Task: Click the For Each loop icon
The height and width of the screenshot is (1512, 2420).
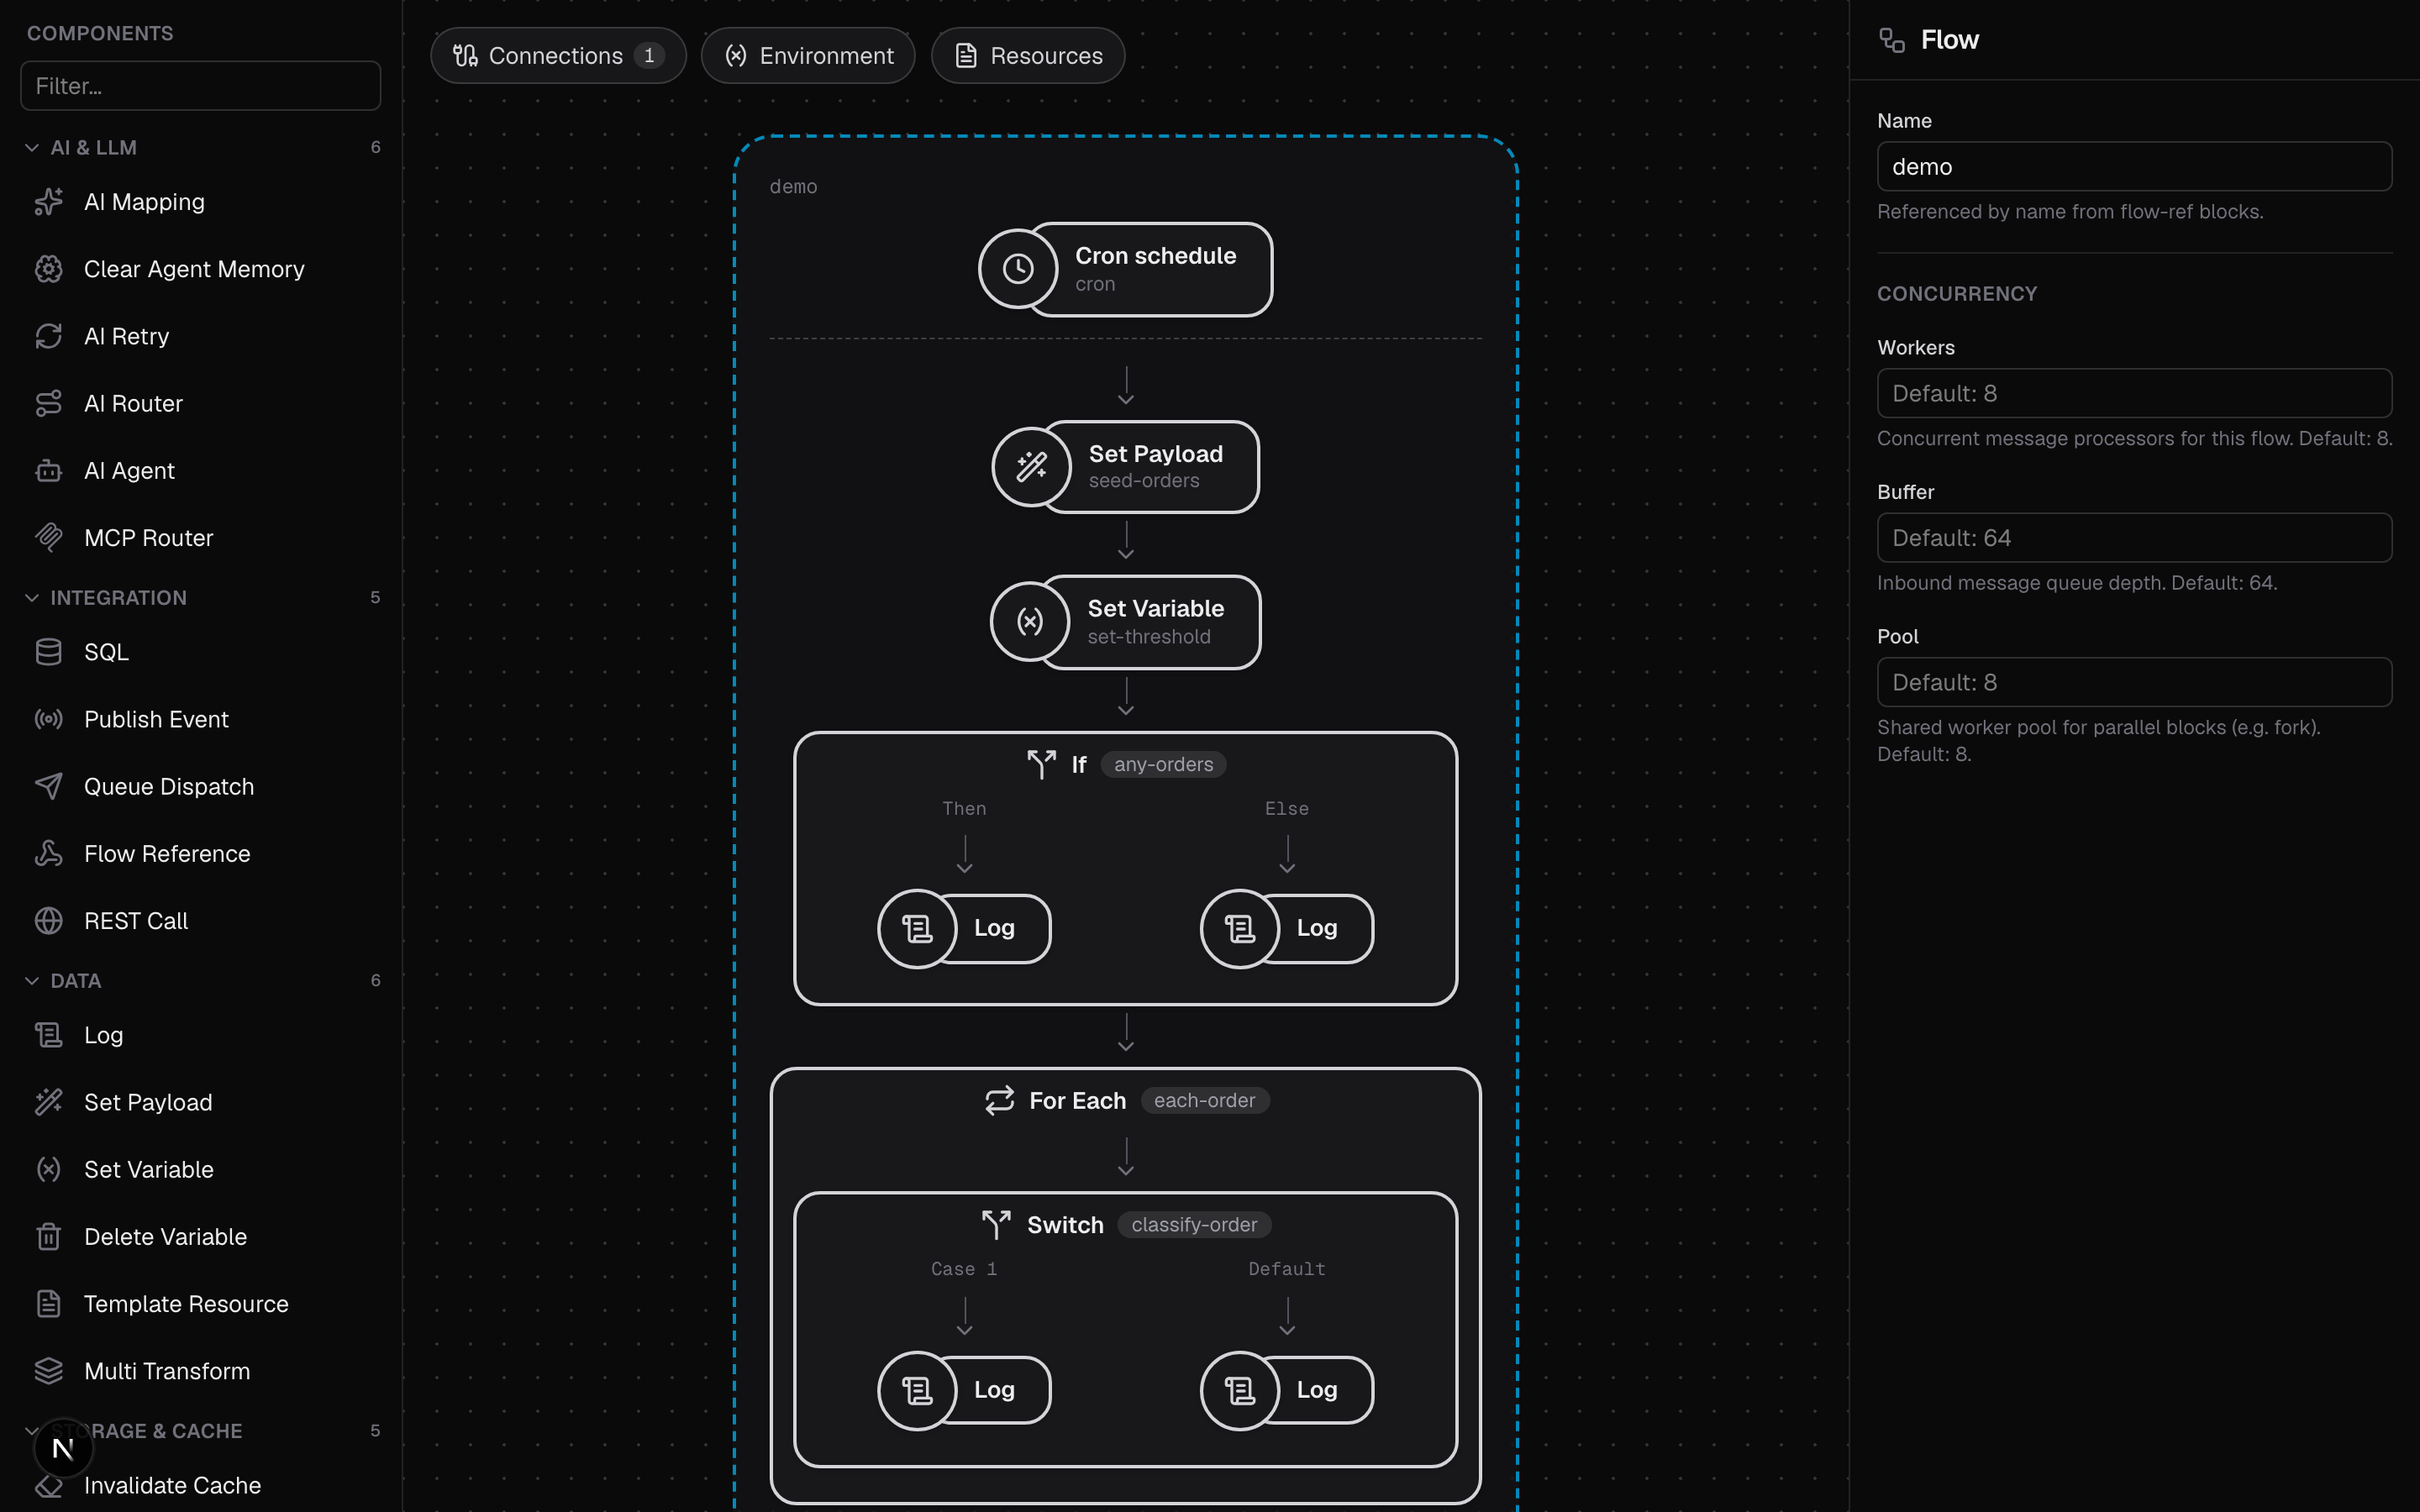Action: (x=999, y=1100)
